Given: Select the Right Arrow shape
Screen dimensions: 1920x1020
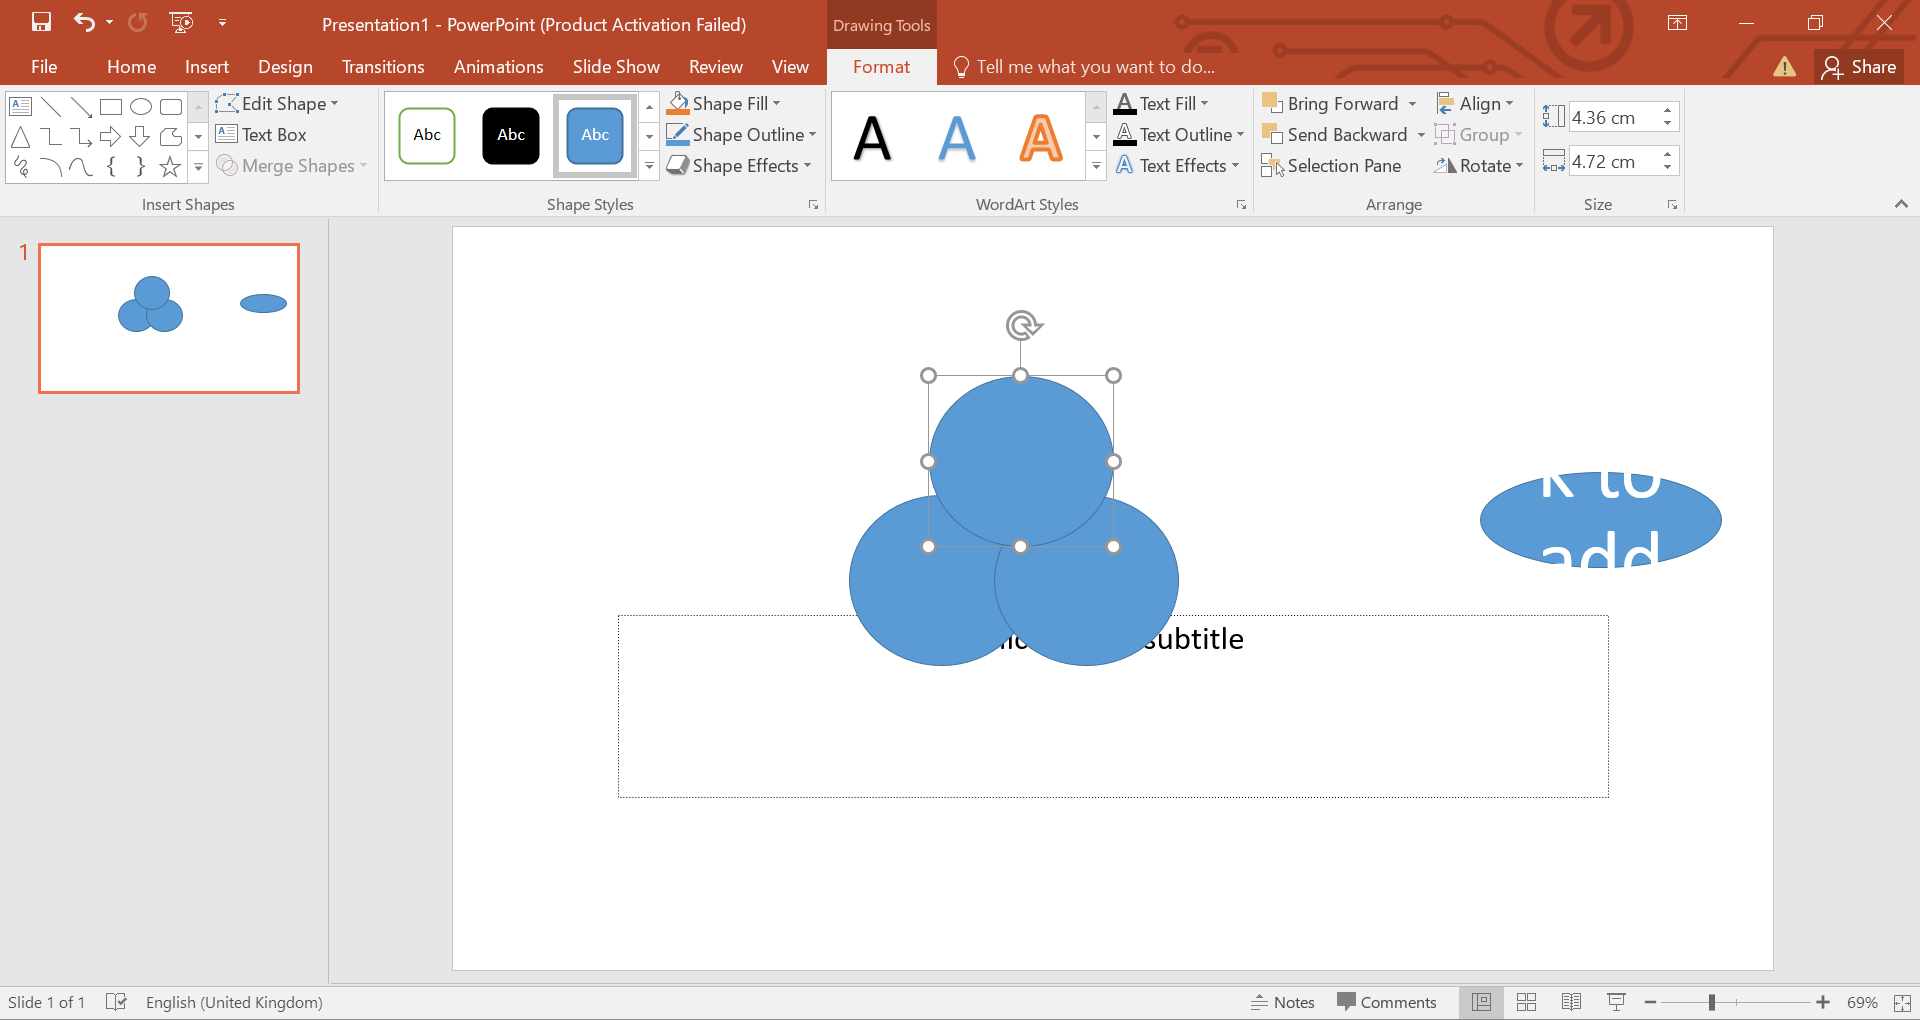Looking at the screenshot, I should pos(111,136).
